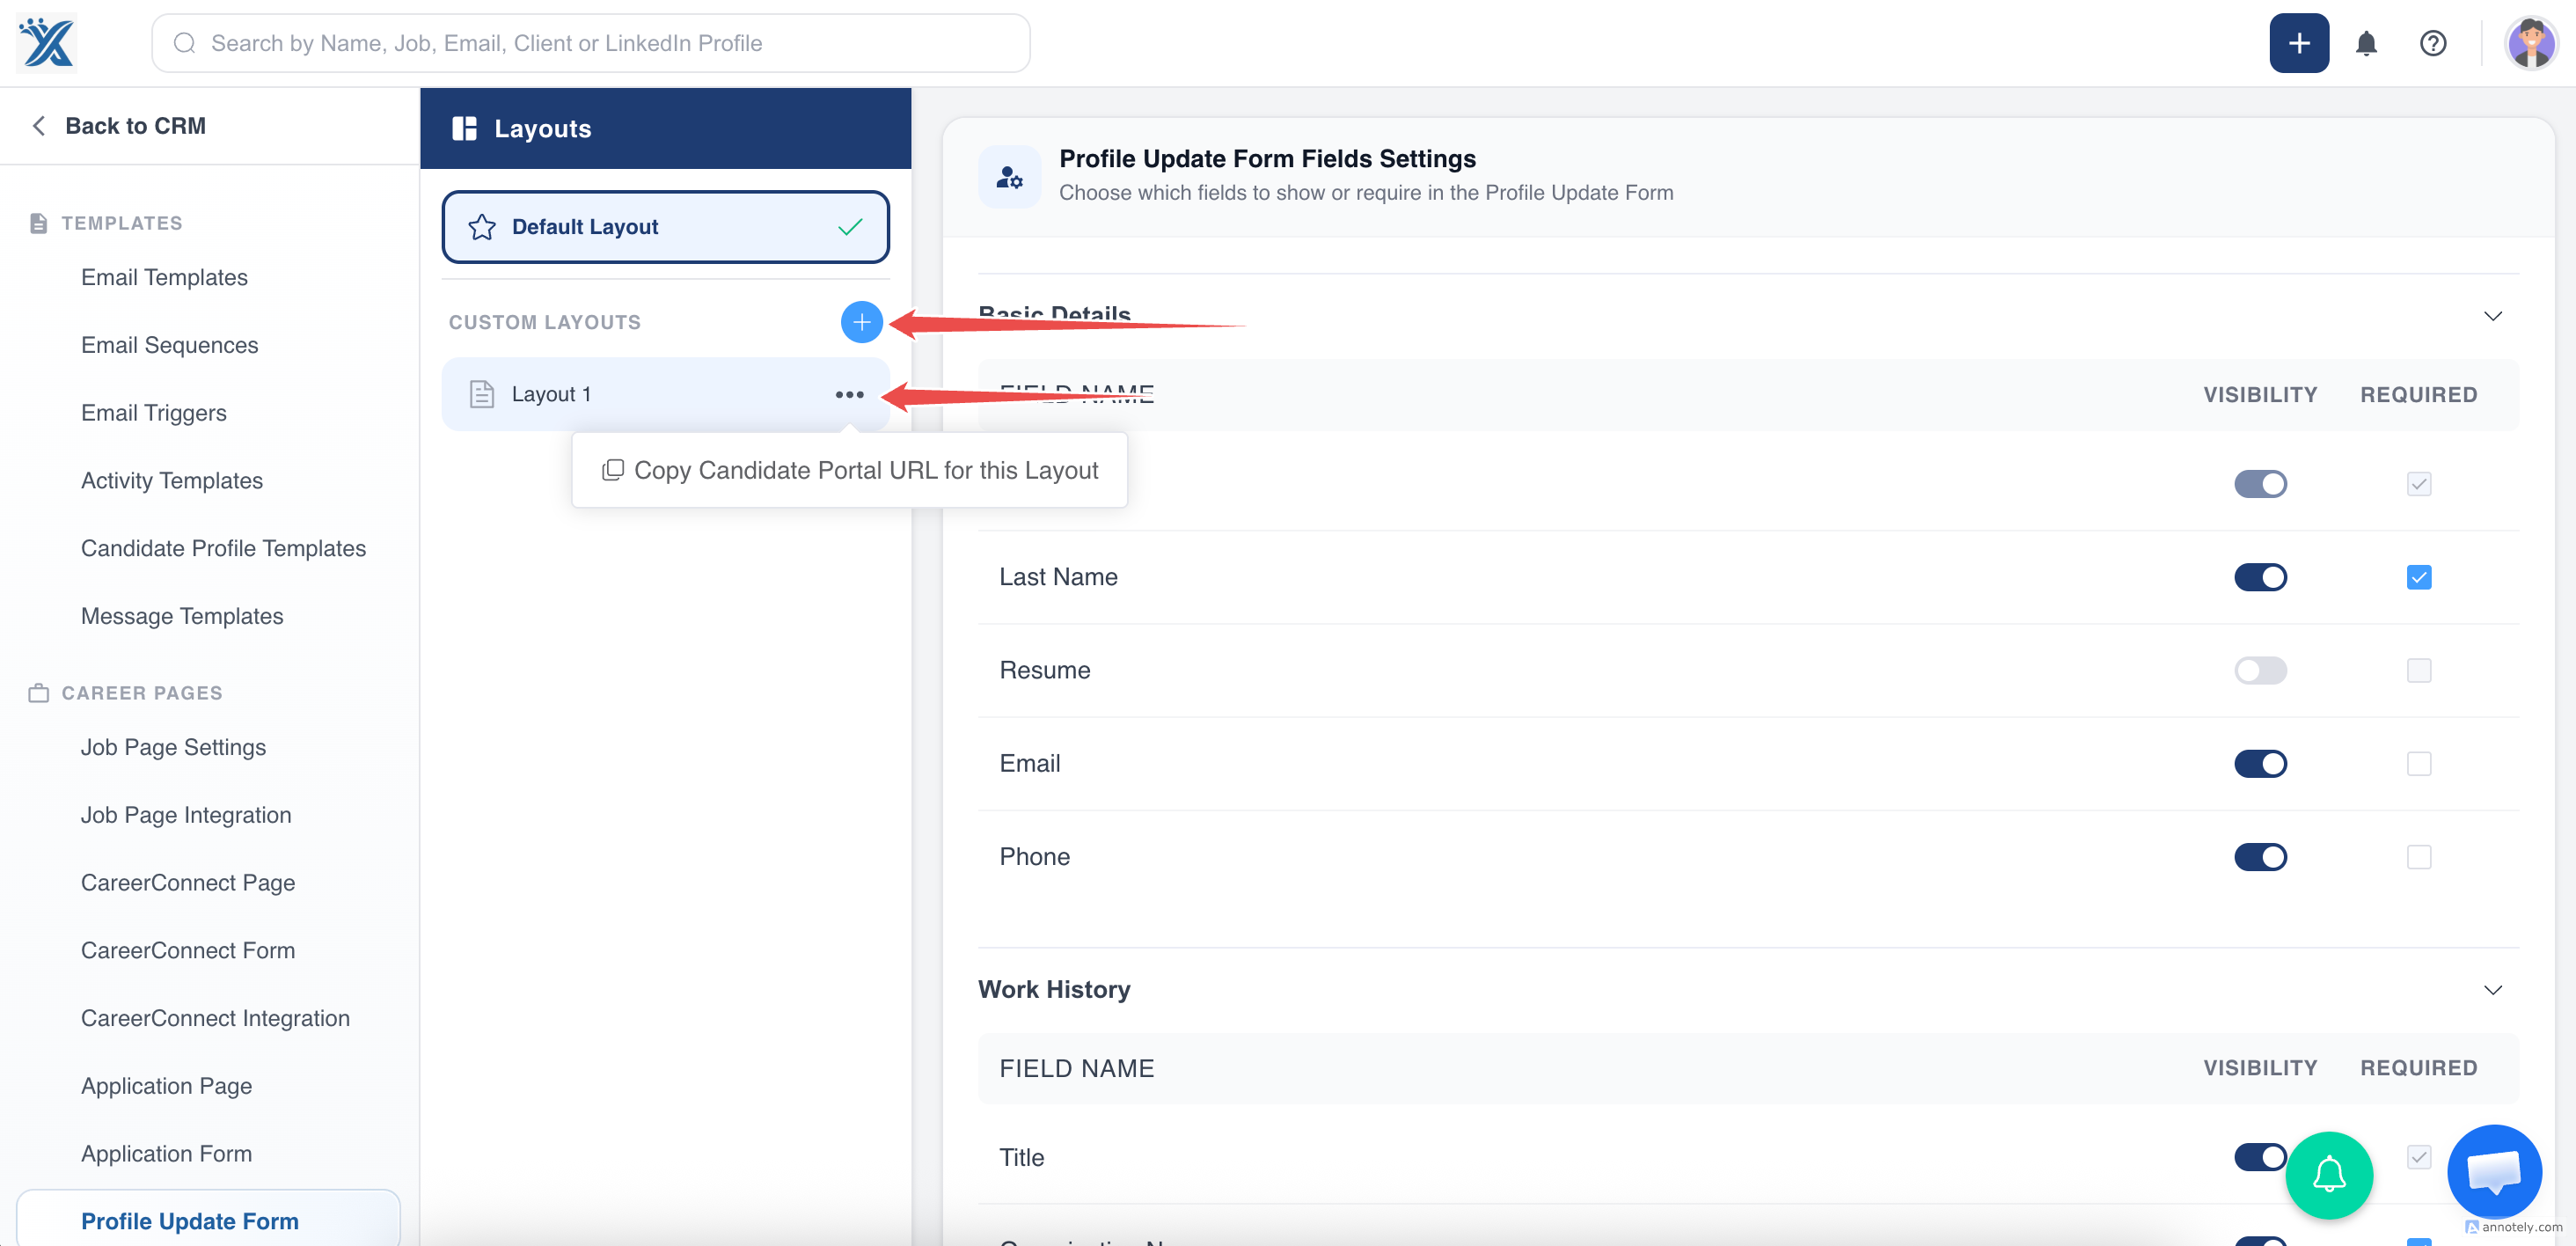
Task: Select Layout 1 custom layout
Action: click(665, 394)
